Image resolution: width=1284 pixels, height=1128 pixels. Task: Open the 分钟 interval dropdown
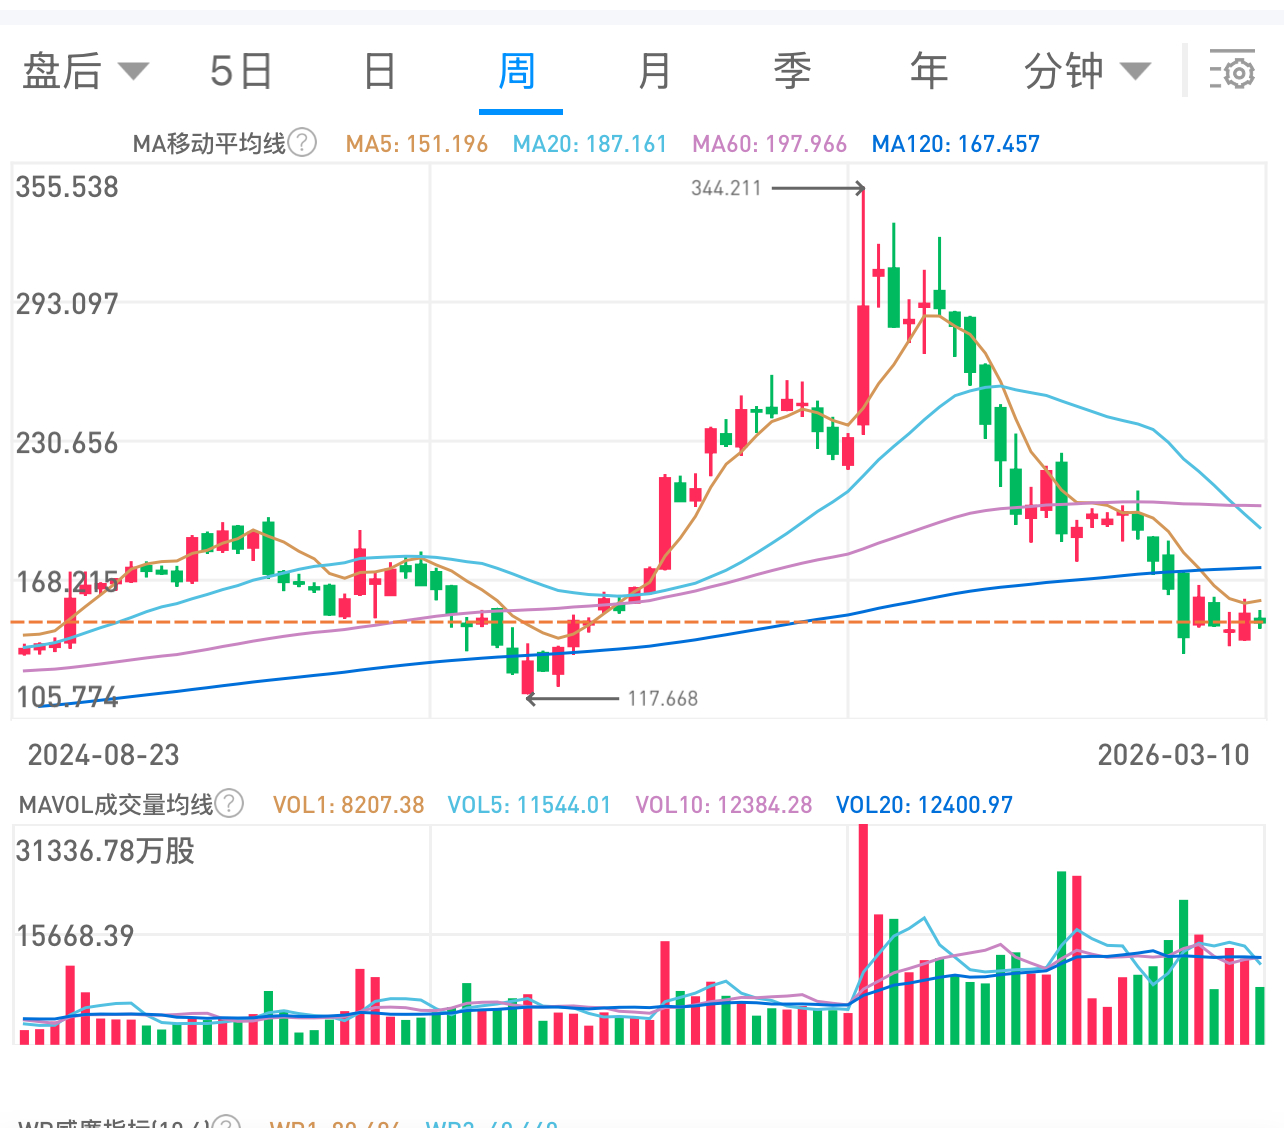tap(1087, 70)
